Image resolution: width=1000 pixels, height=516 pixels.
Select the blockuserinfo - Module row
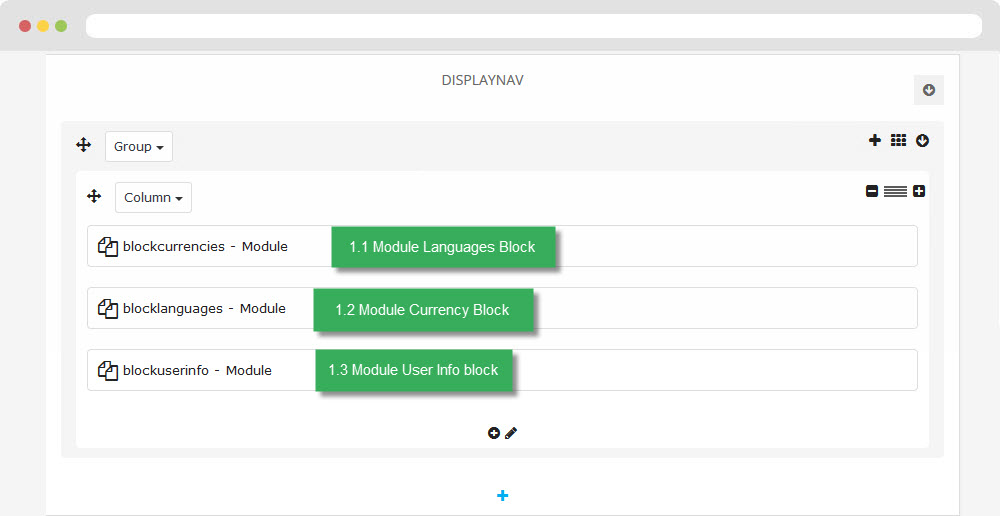tap(503, 370)
